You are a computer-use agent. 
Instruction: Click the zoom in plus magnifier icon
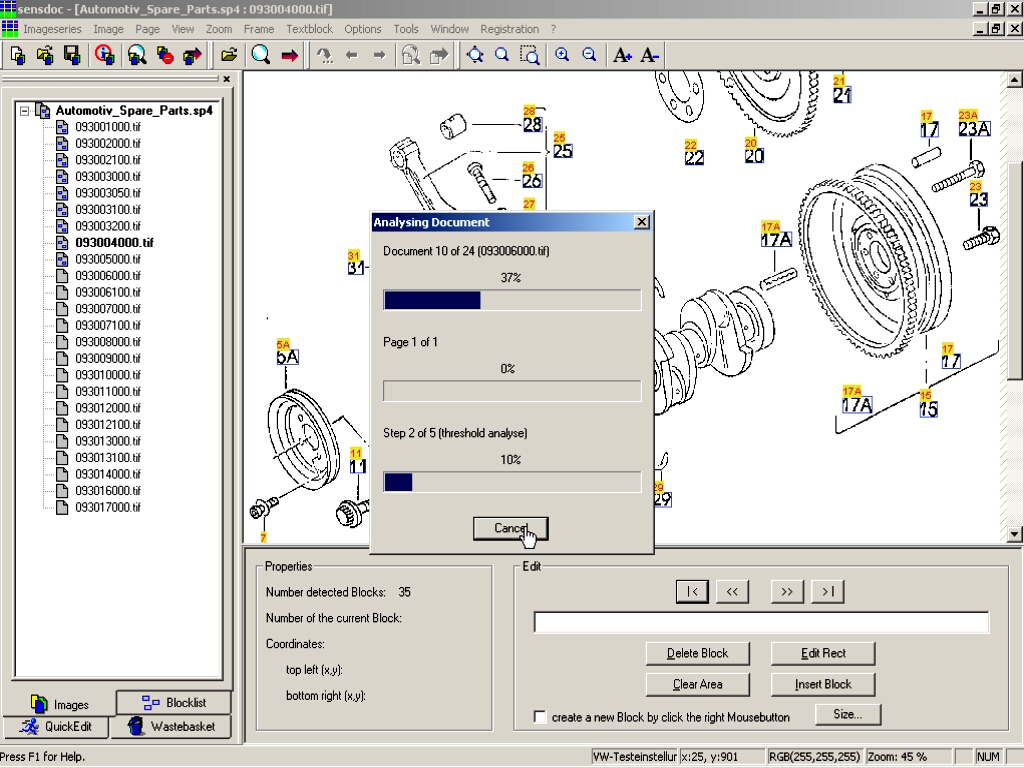click(x=562, y=55)
